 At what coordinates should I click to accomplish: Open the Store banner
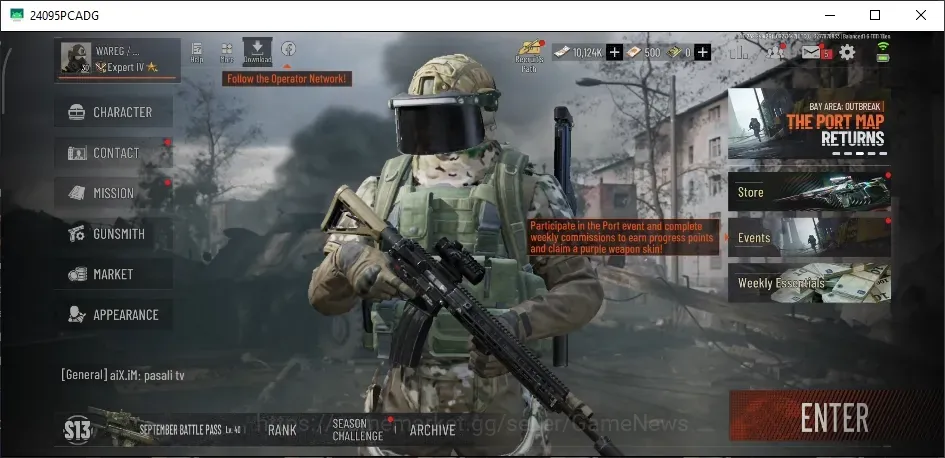coord(809,192)
